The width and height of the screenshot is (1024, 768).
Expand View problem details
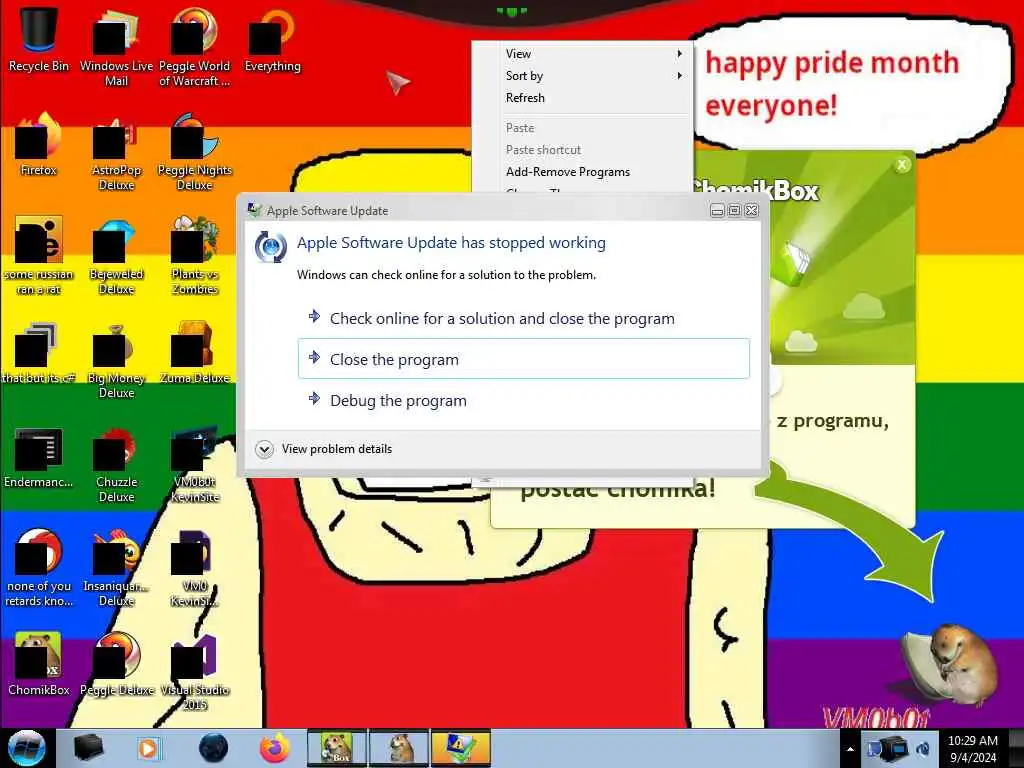click(x=324, y=449)
